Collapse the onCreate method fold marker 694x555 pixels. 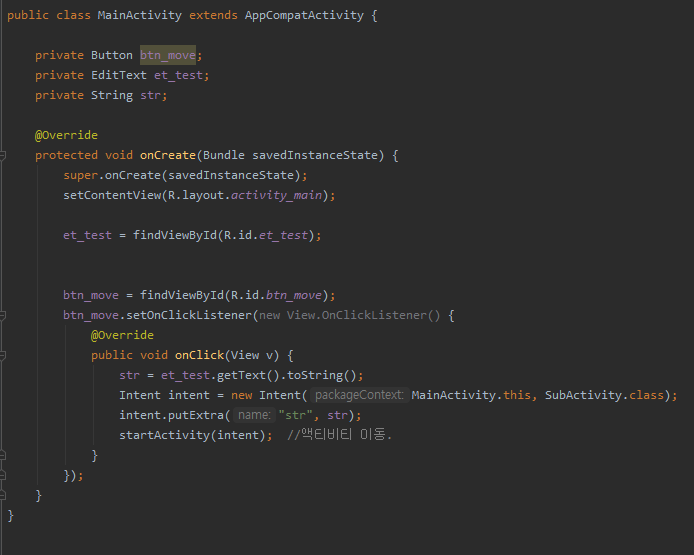coord(2,155)
